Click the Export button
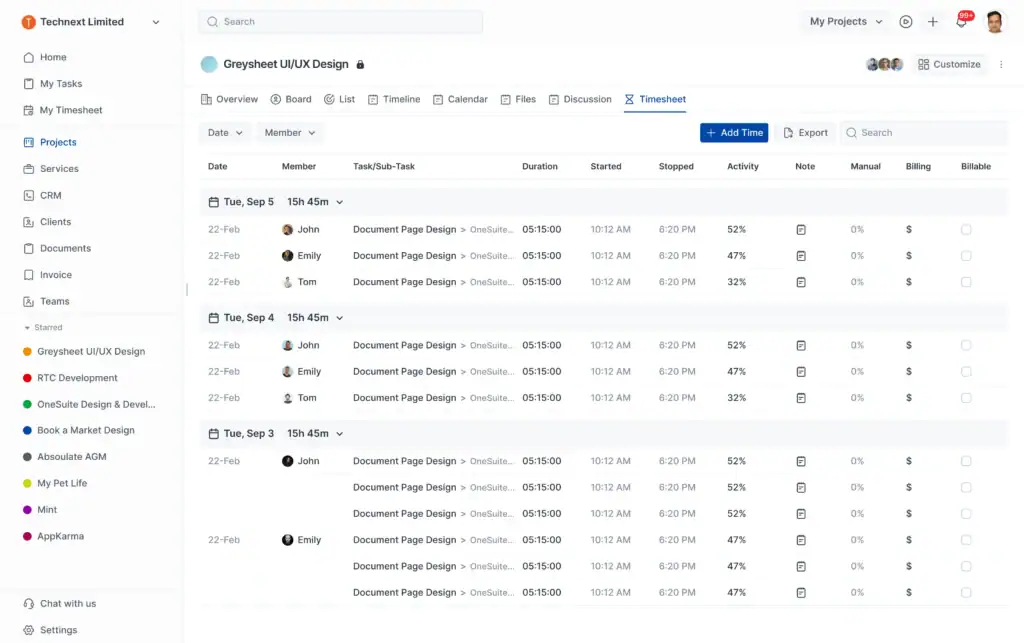Screen dimensions: 1024x643 tap(805, 133)
